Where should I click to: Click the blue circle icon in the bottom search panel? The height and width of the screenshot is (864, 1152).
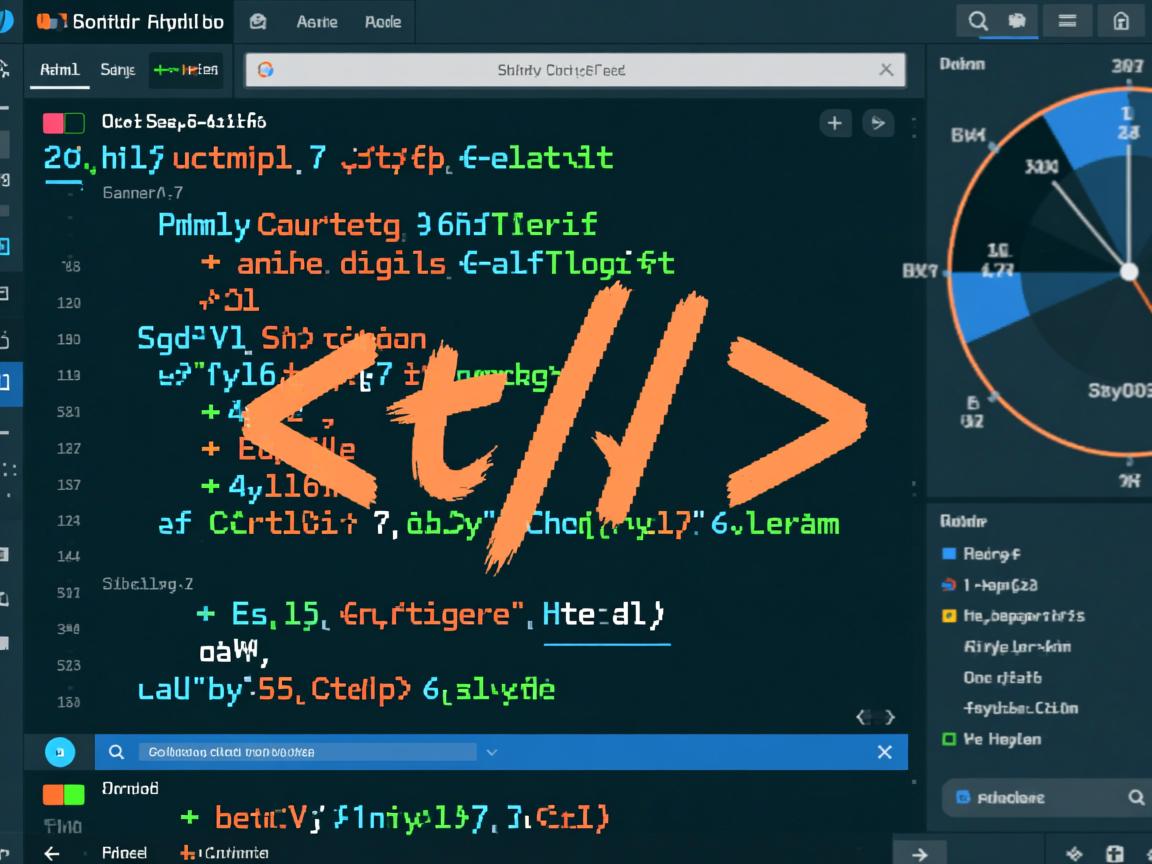click(60, 752)
